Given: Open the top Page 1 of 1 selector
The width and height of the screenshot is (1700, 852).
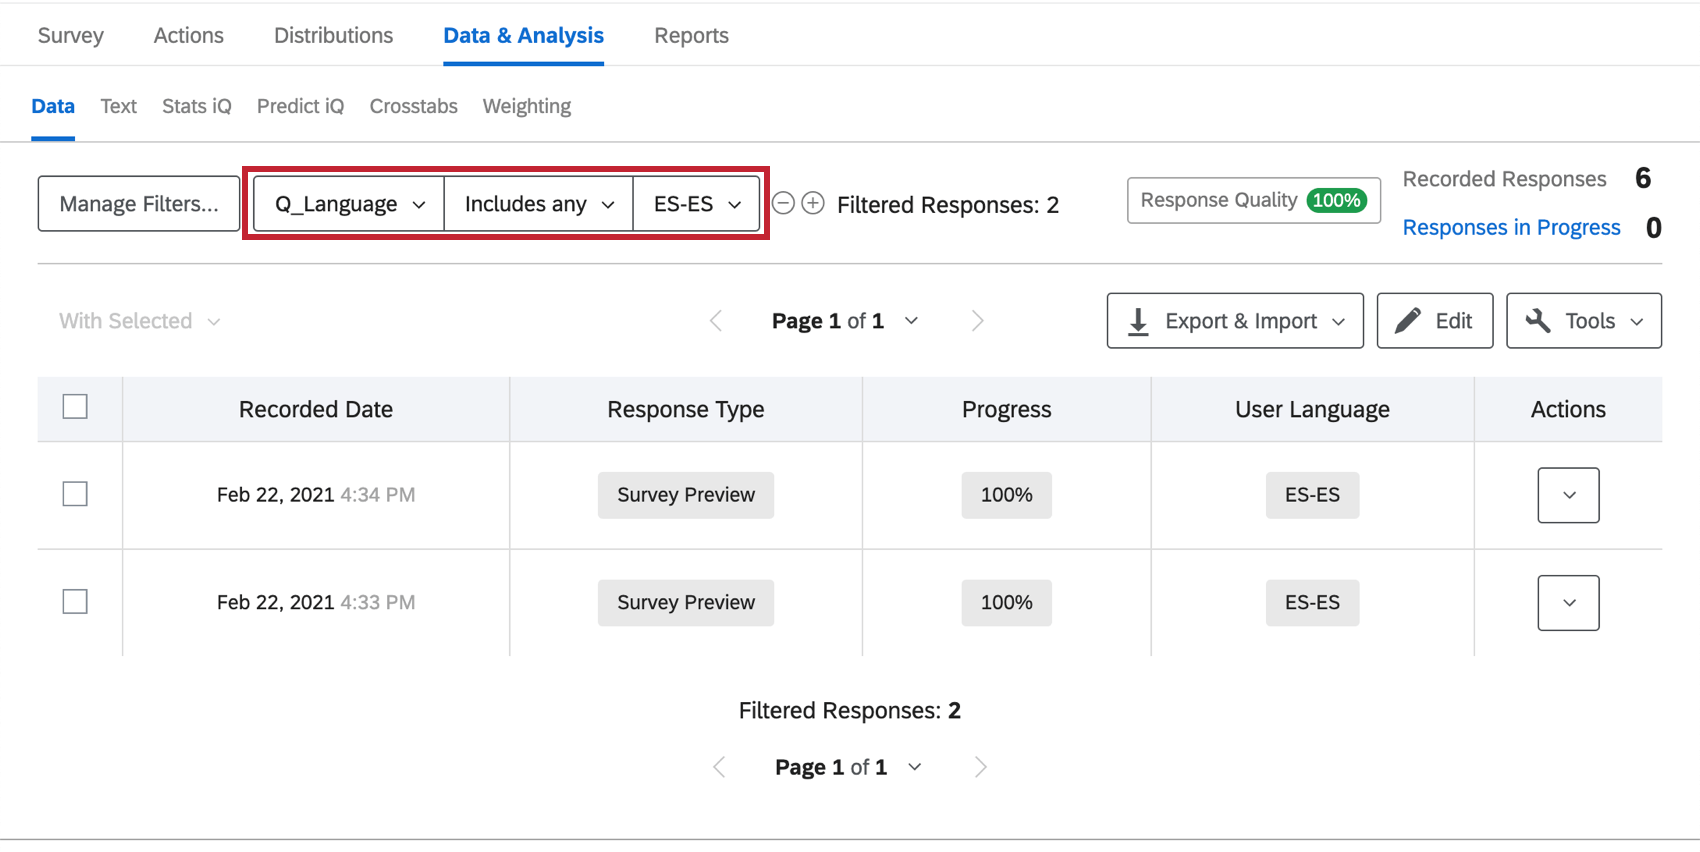Looking at the screenshot, I should click(x=845, y=321).
